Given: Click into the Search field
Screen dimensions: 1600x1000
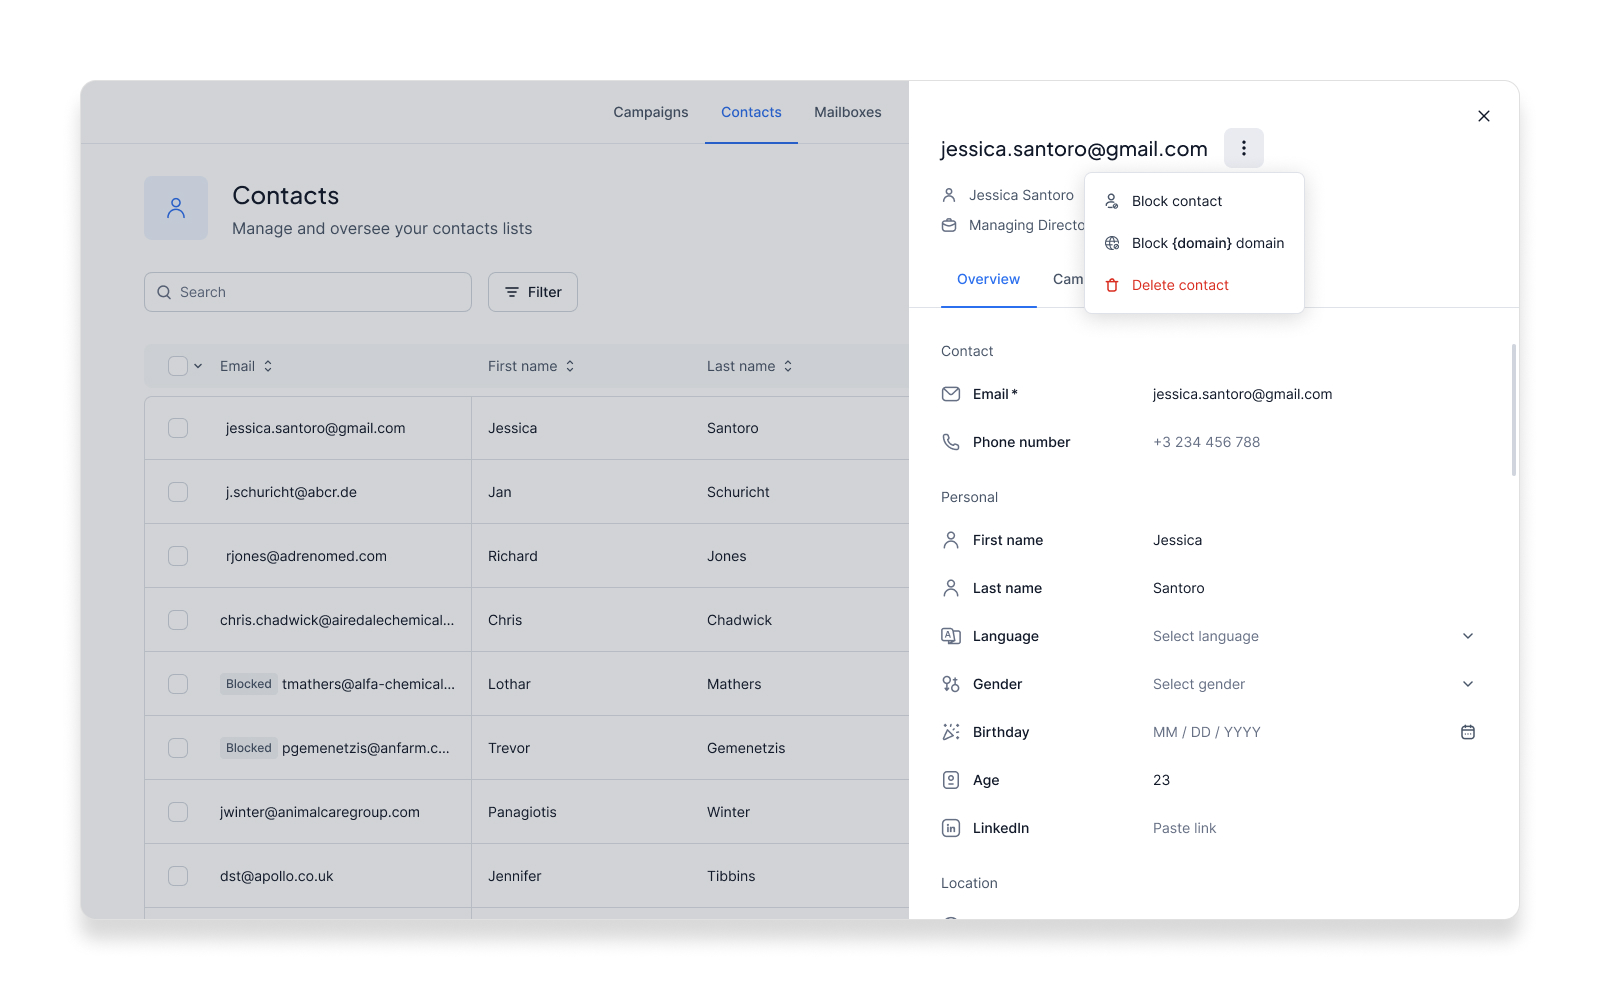Looking at the screenshot, I should click(308, 292).
